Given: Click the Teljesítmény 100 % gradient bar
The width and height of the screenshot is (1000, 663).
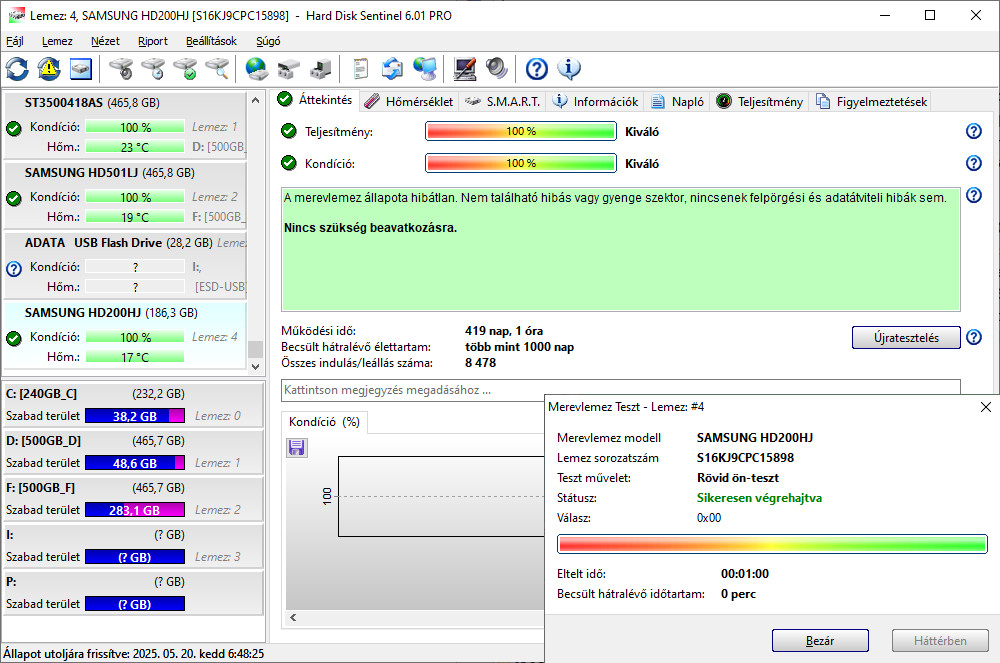Looking at the screenshot, I should (520, 131).
